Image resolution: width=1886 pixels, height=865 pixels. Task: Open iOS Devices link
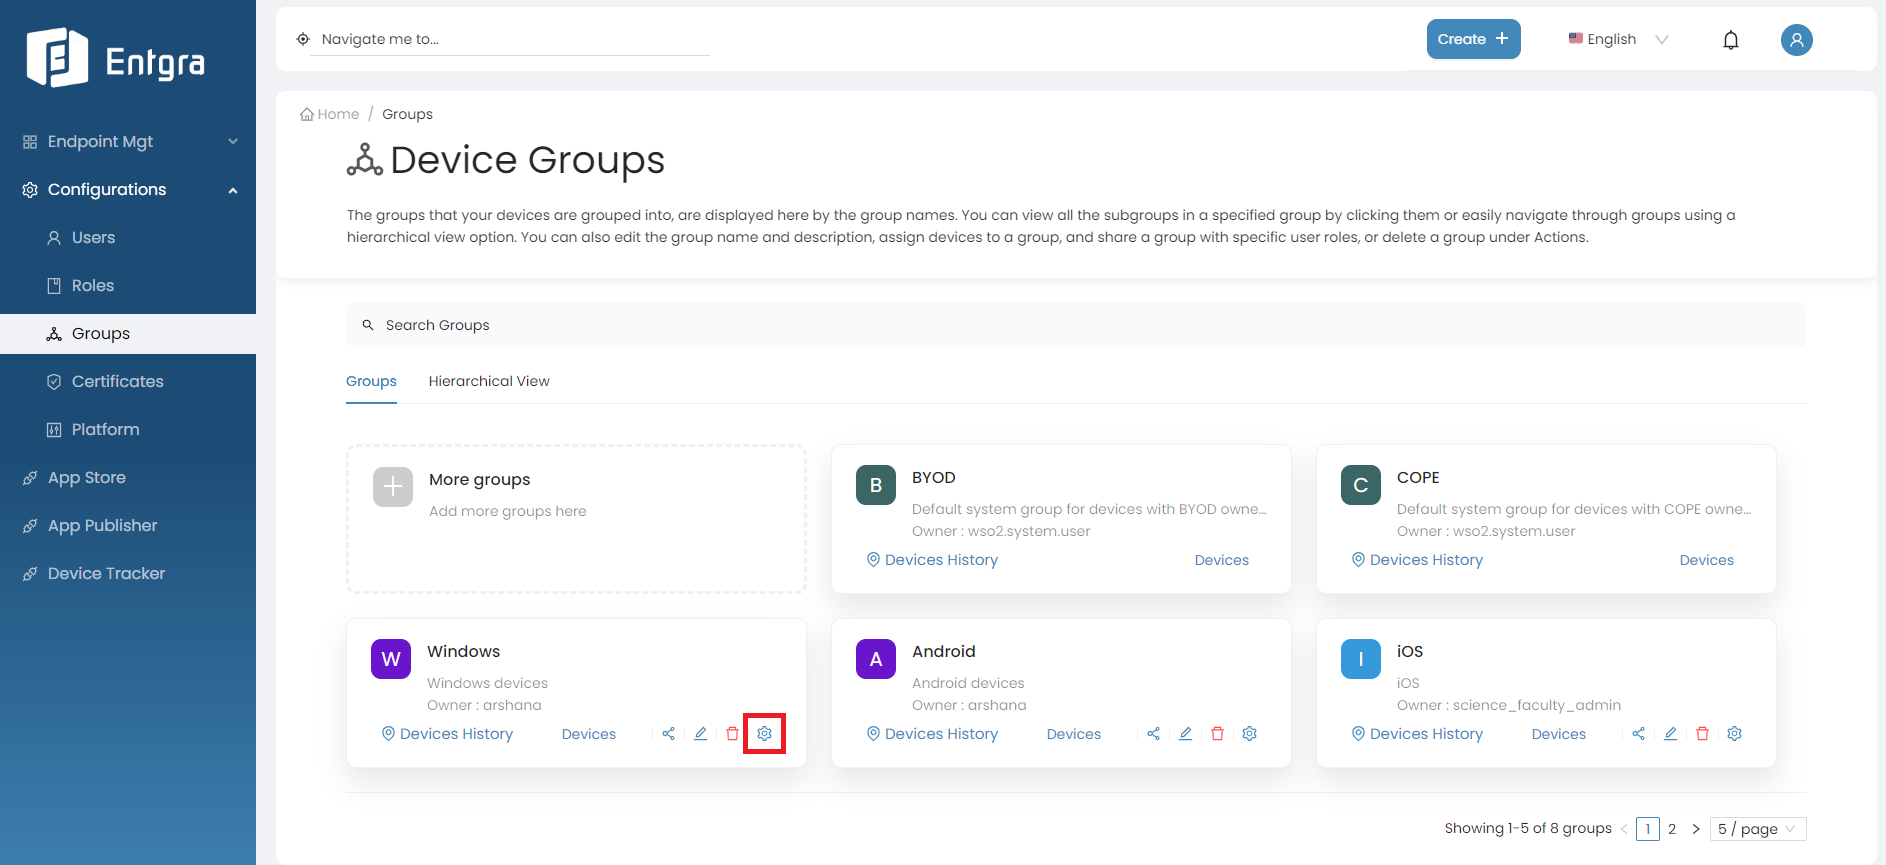[1558, 734]
